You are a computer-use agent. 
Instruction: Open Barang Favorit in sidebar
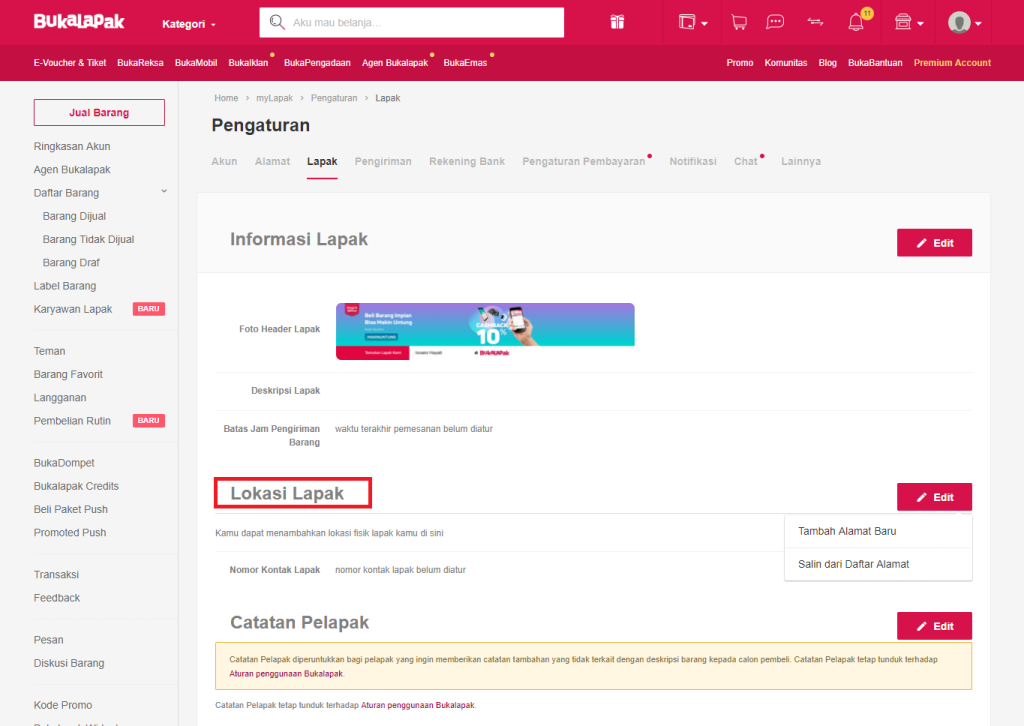[68, 374]
